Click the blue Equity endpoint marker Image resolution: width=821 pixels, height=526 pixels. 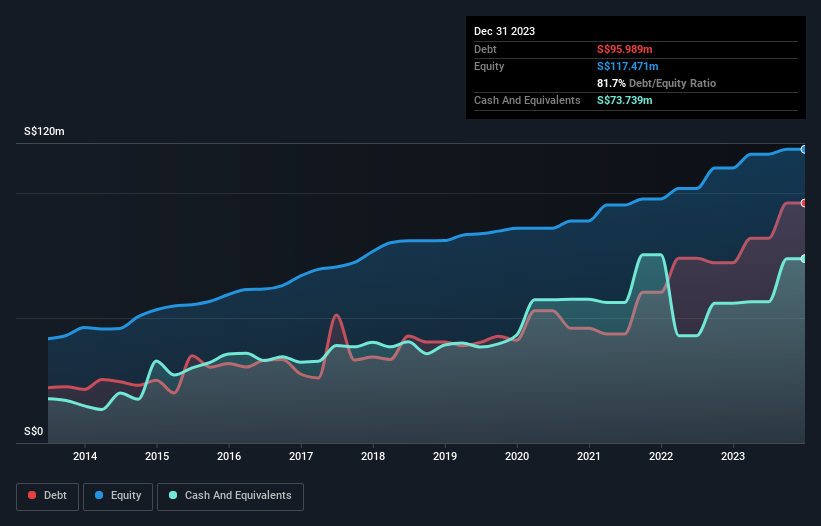click(804, 150)
